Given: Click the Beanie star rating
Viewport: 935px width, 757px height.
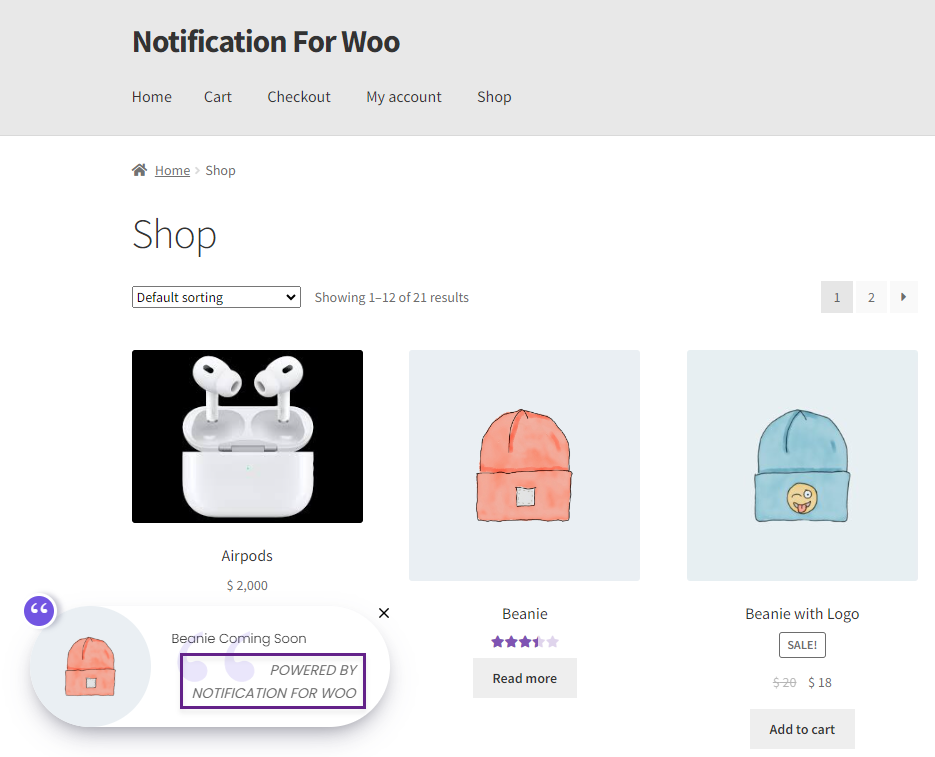Looking at the screenshot, I should point(525,642).
